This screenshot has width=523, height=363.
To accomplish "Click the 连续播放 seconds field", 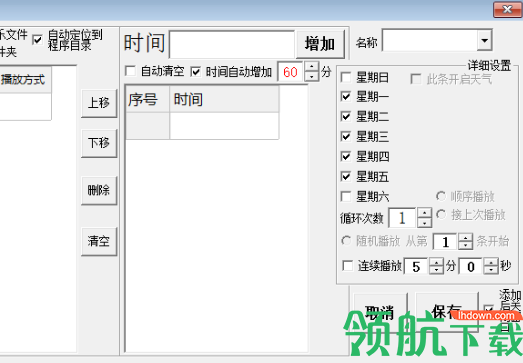I will [471, 266].
